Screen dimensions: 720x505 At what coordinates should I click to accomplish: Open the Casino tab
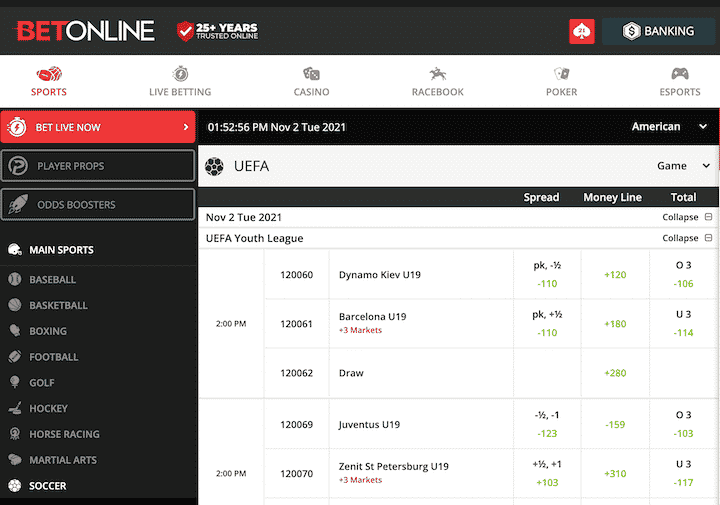click(311, 82)
